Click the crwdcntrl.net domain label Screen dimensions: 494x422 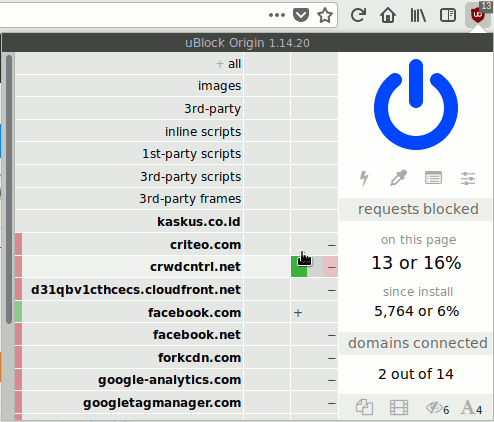[x=195, y=267]
